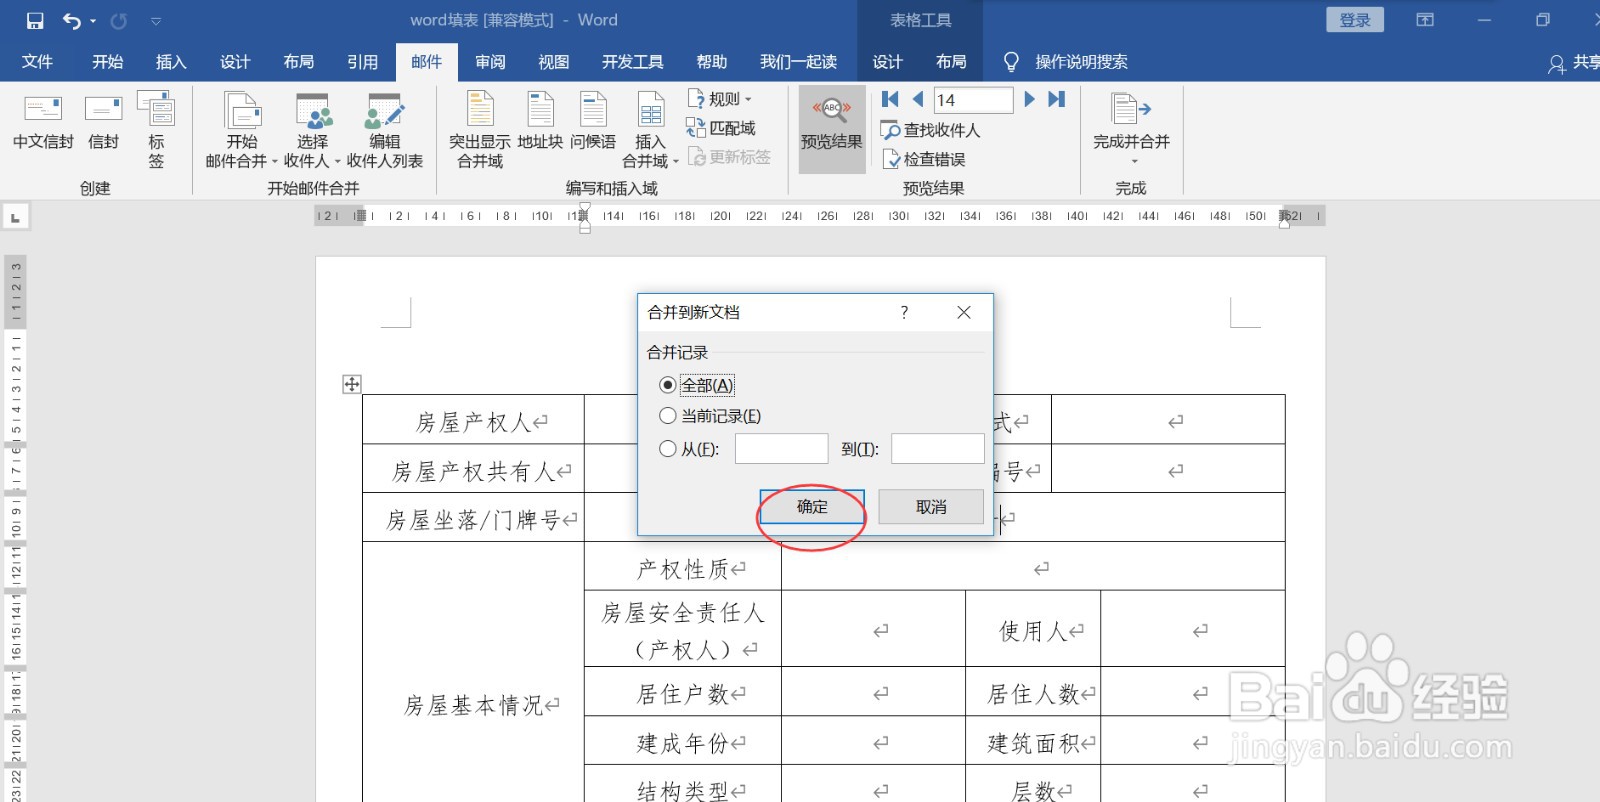1600x802 pixels.
Task: Click 房屋产权共有人 table cell
Action: pos(473,469)
